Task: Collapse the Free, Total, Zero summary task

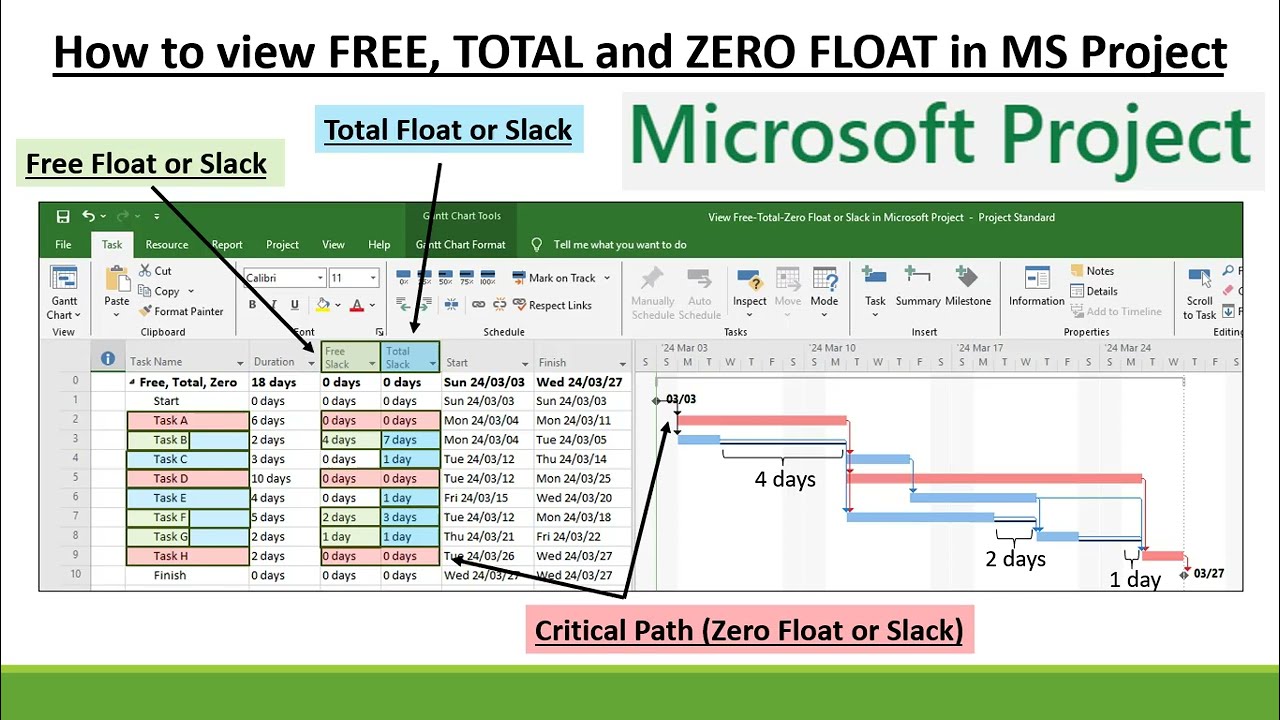Action: click(x=132, y=382)
